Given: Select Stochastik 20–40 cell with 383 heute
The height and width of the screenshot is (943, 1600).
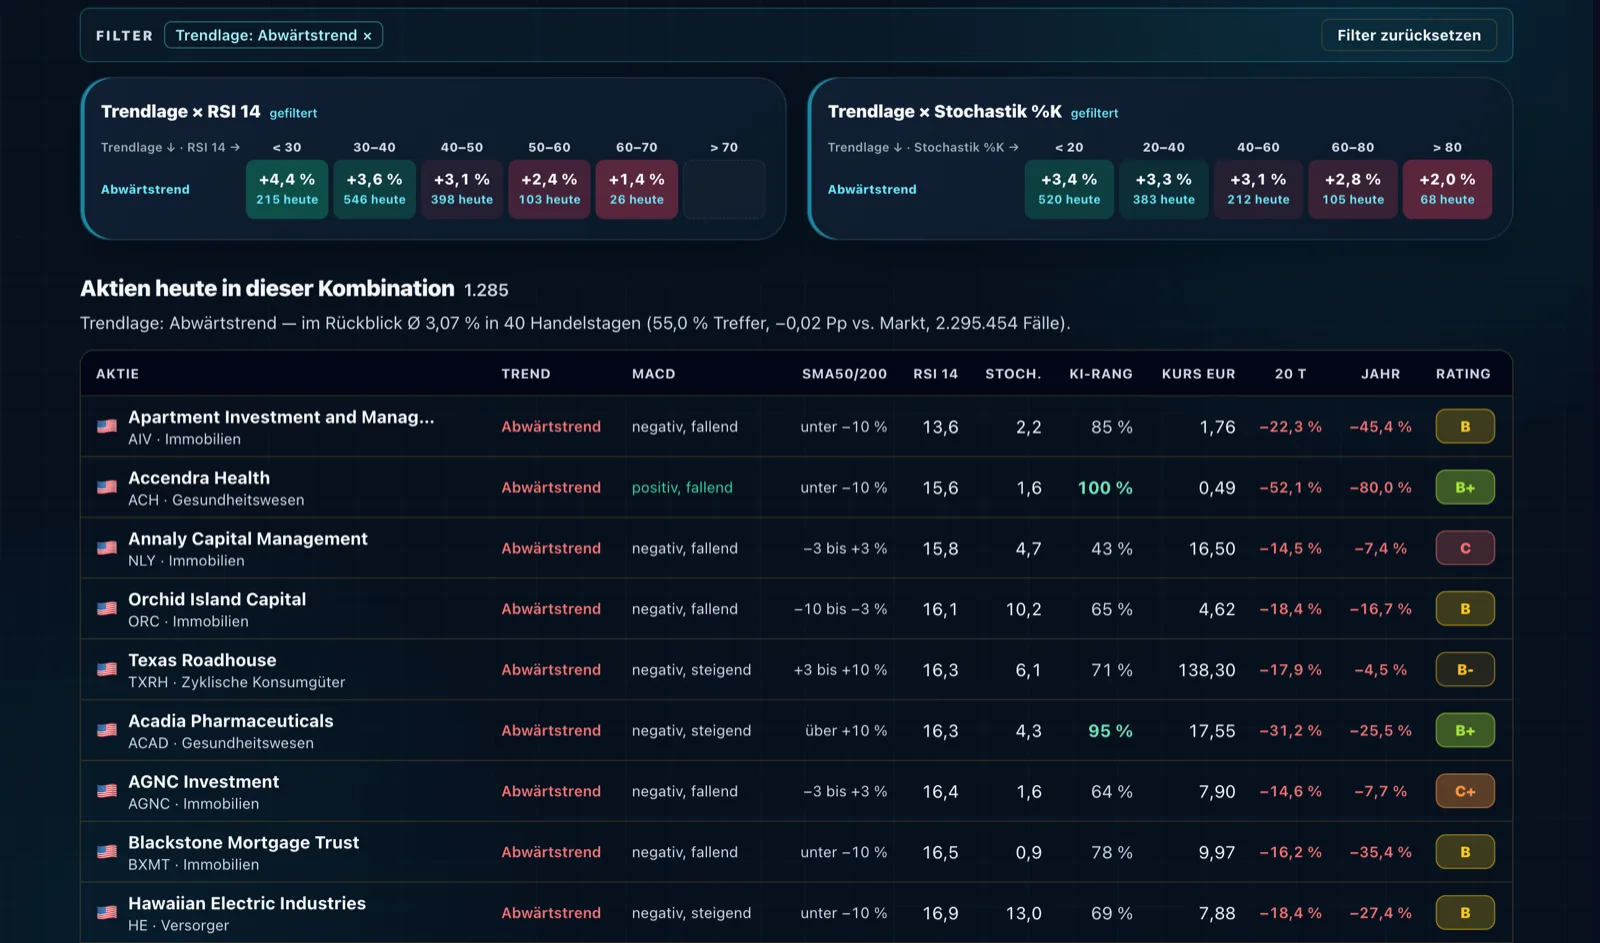Looking at the screenshot, I should pyautogui.click(x=1164, y=189).
